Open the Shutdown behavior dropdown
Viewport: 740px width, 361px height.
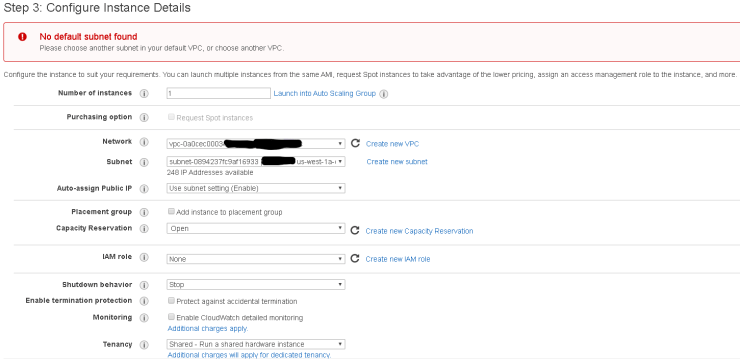(x=256, y=285)
